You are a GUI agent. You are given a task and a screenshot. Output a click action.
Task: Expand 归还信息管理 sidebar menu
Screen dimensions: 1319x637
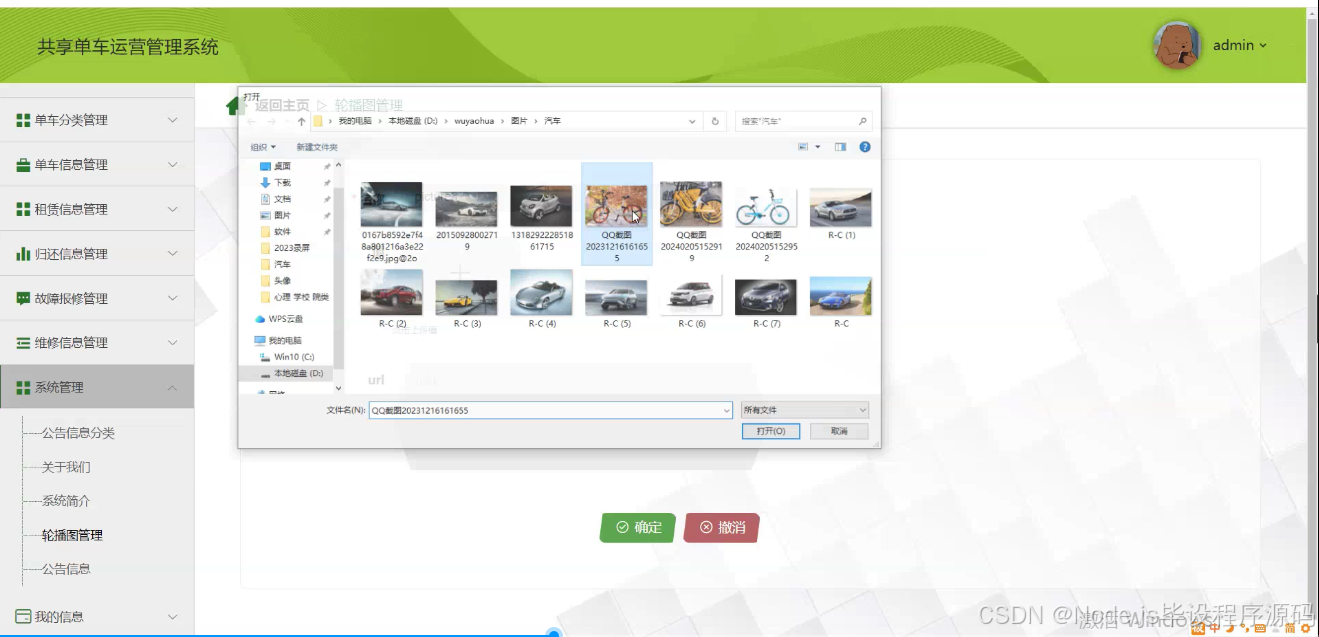point(97,254)
